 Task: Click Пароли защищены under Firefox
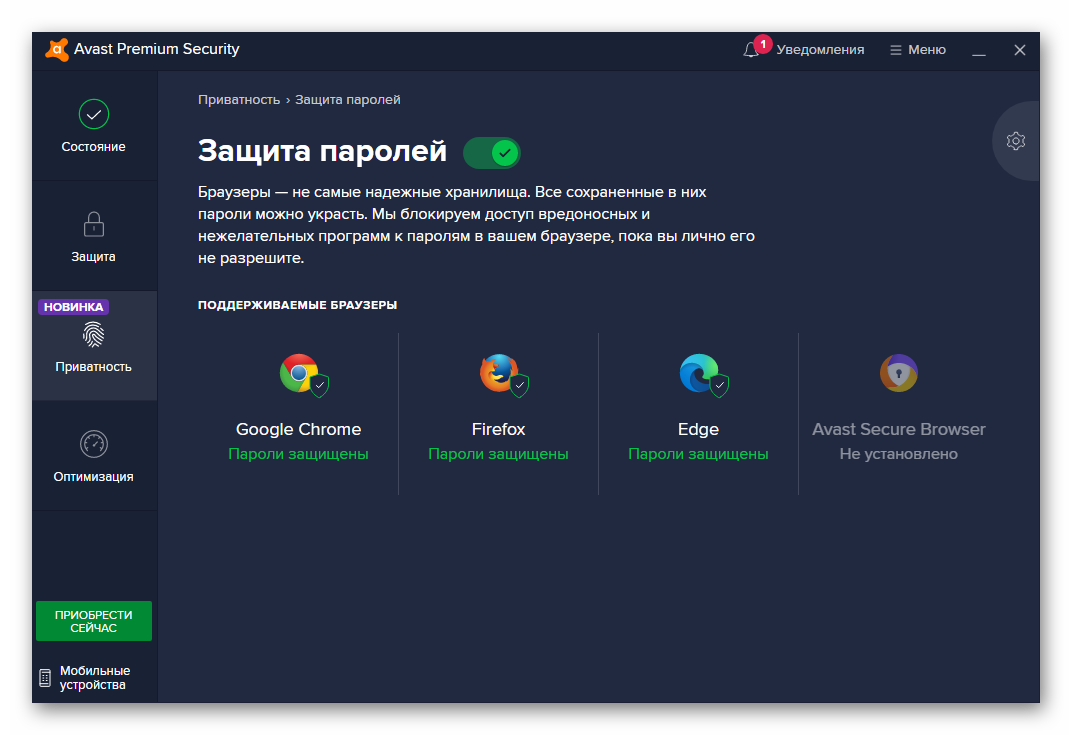(498, 454)
